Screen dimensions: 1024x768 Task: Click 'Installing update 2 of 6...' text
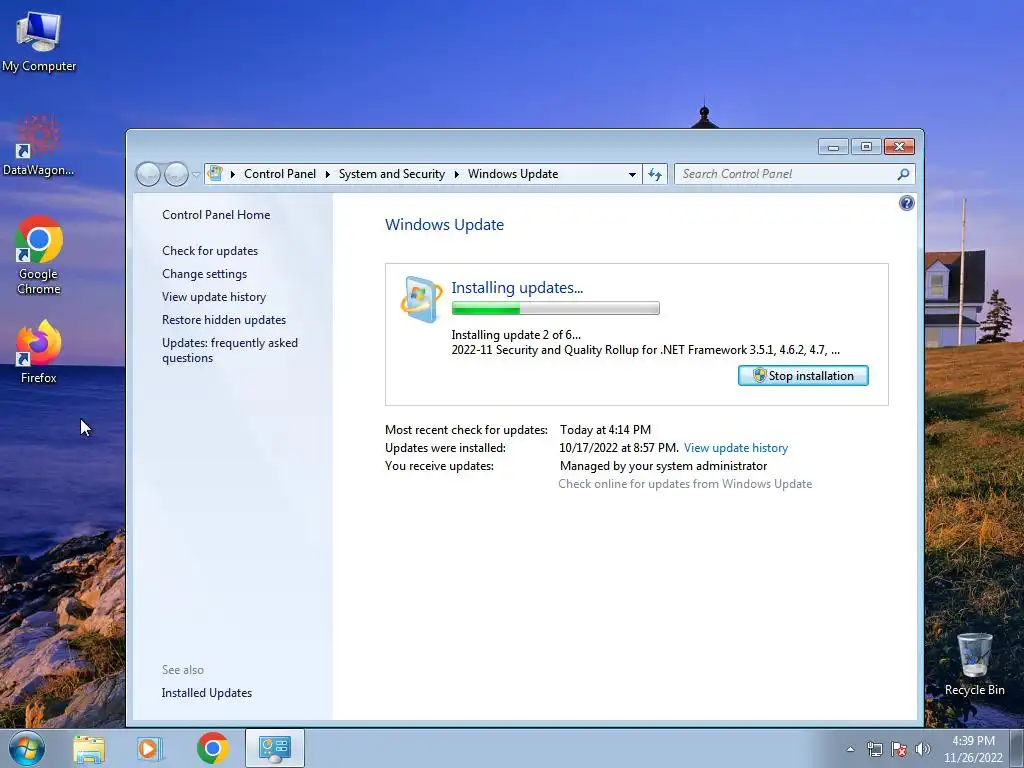[x=516, y=334]
